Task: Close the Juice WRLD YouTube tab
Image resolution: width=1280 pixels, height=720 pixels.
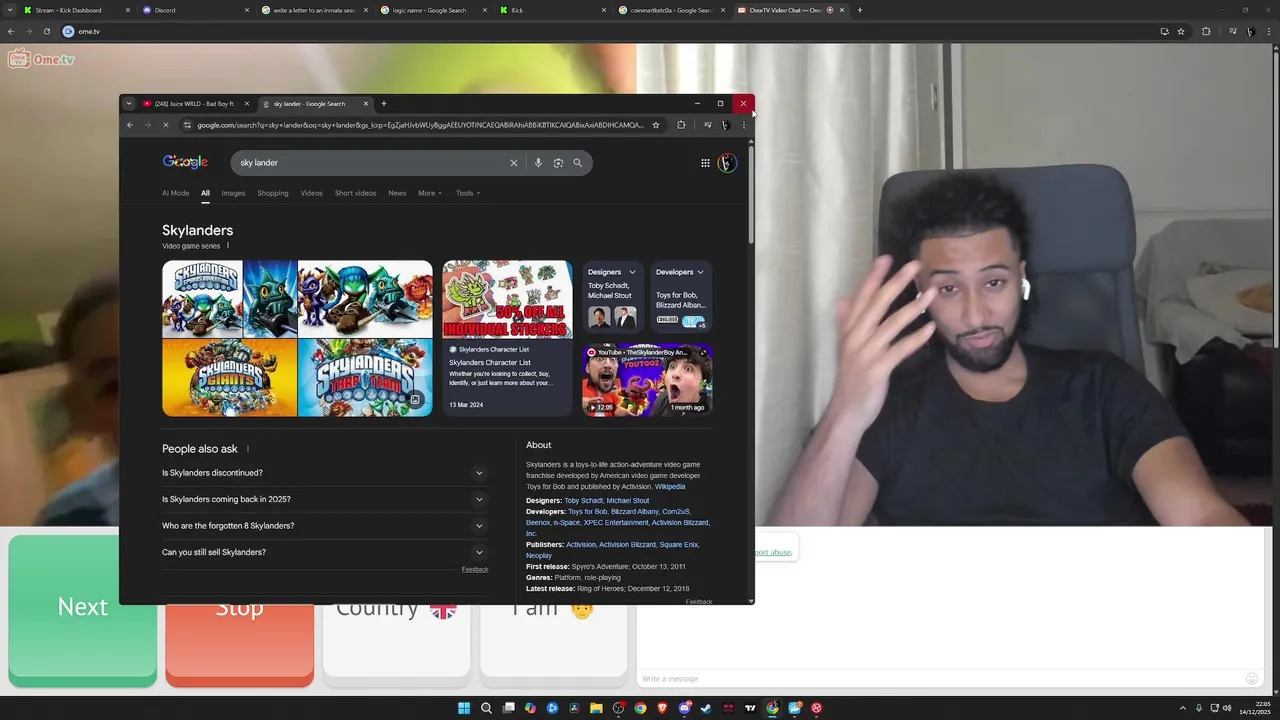Action: (x=247, y=104)
